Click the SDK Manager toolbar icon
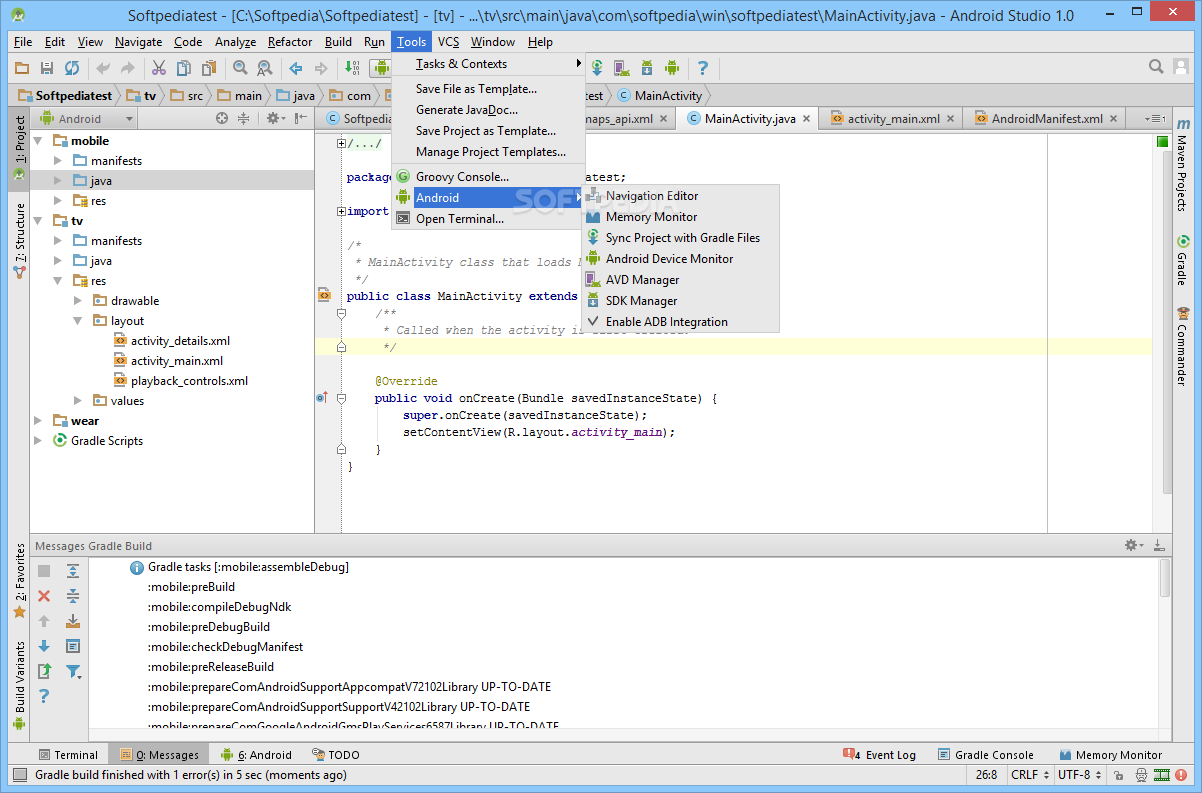This screenshot has height=793, width=1202. click(x=647, y=68)
